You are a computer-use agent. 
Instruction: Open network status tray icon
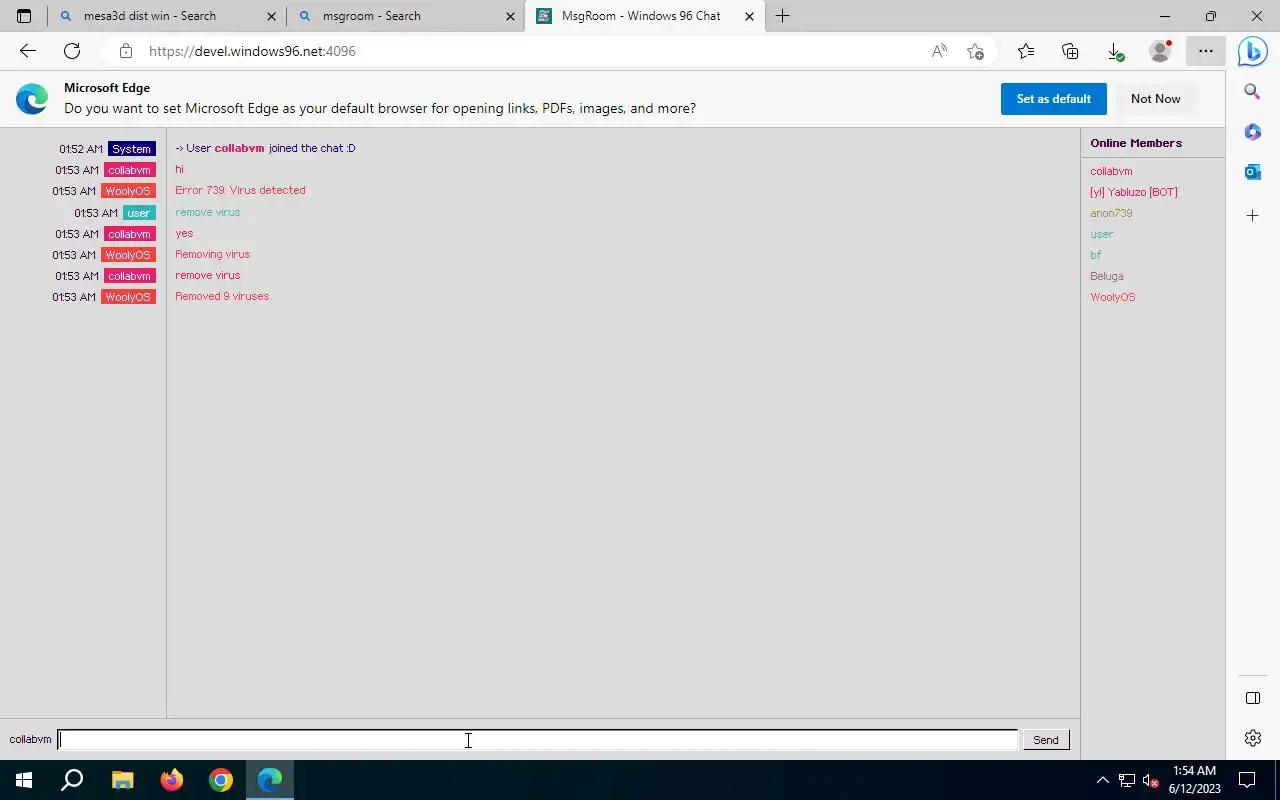[1127, 780]
